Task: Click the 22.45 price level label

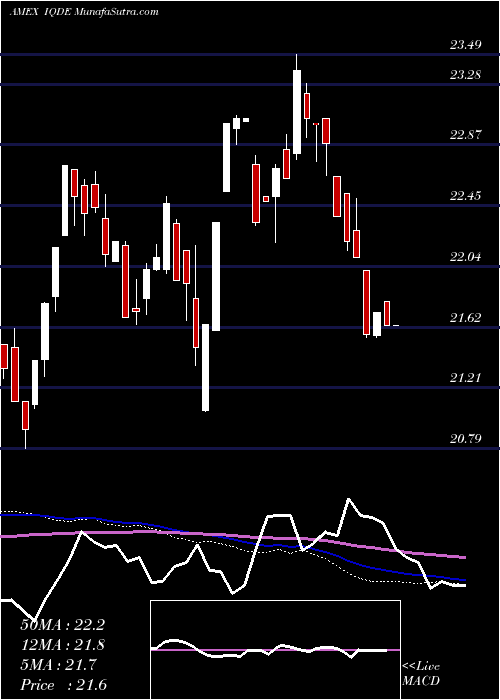Action: click(x=466, y=196)
